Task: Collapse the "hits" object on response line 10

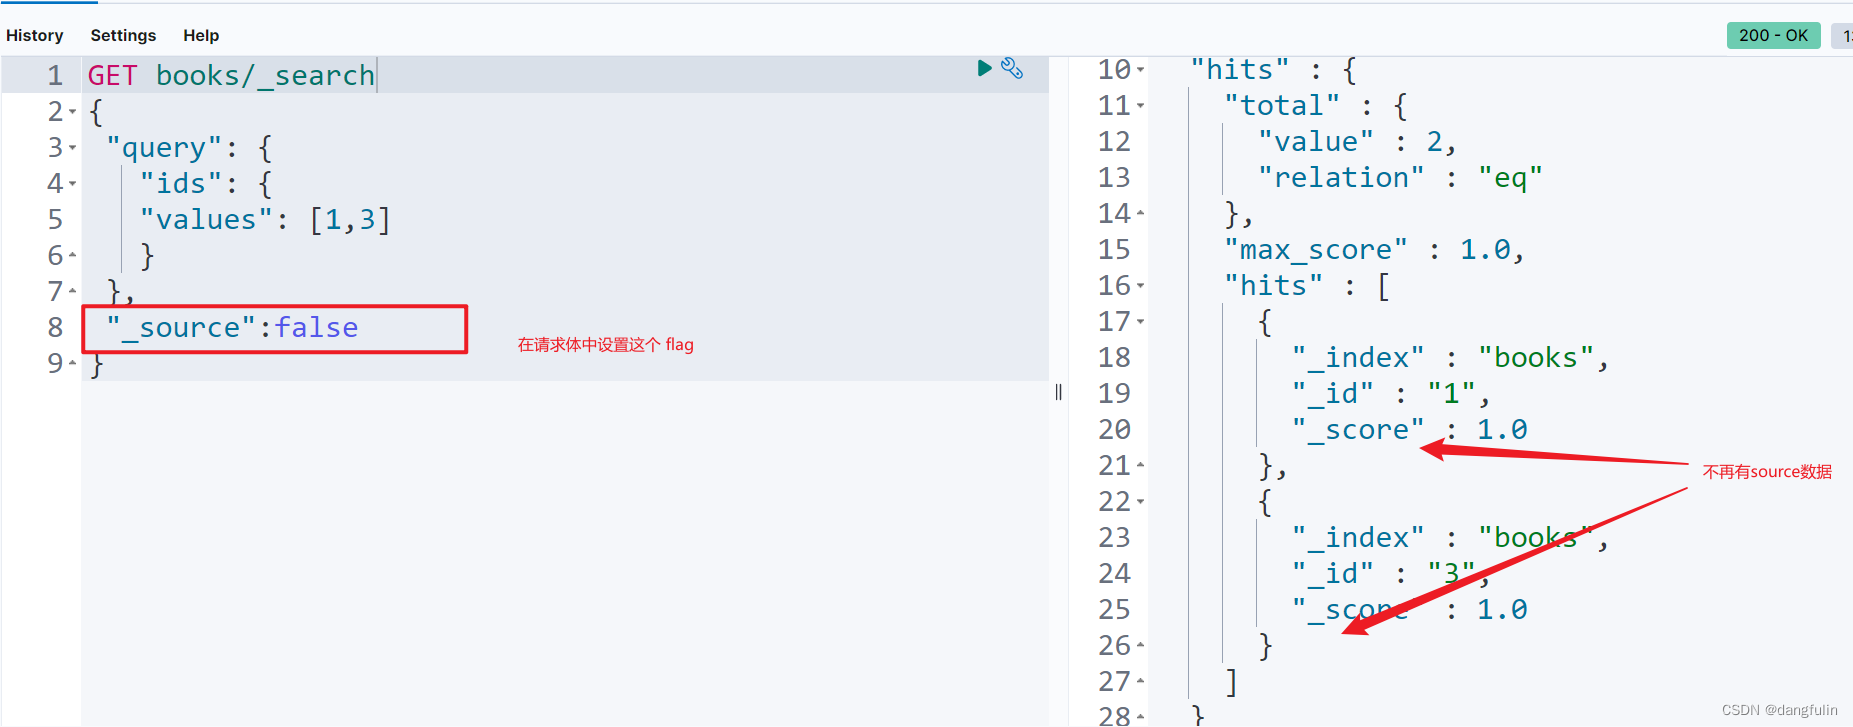Action: (1140, 70)
